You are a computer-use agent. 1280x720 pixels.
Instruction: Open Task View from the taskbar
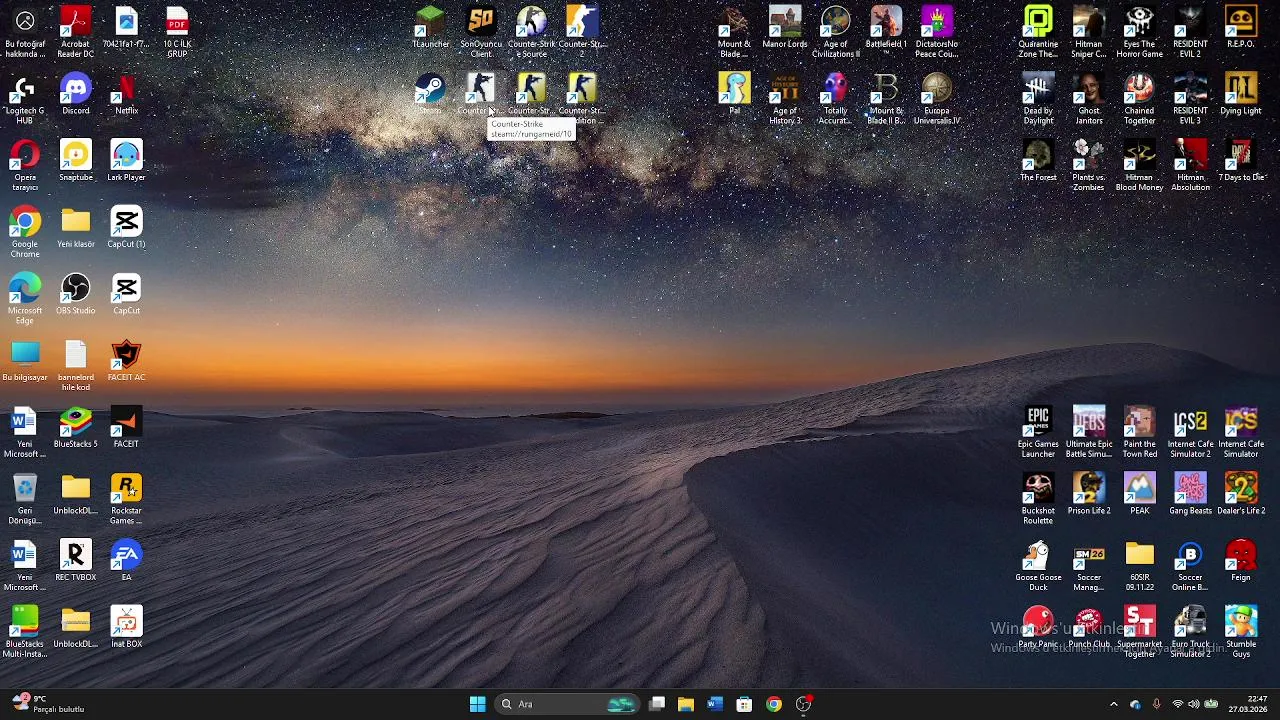[657, 704]
